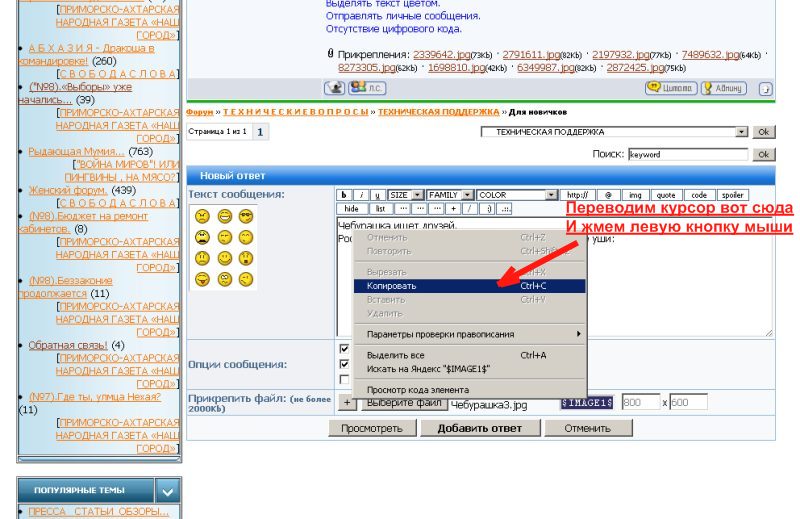Click the list tag button
800x519 pixels.
pos(381,208)
